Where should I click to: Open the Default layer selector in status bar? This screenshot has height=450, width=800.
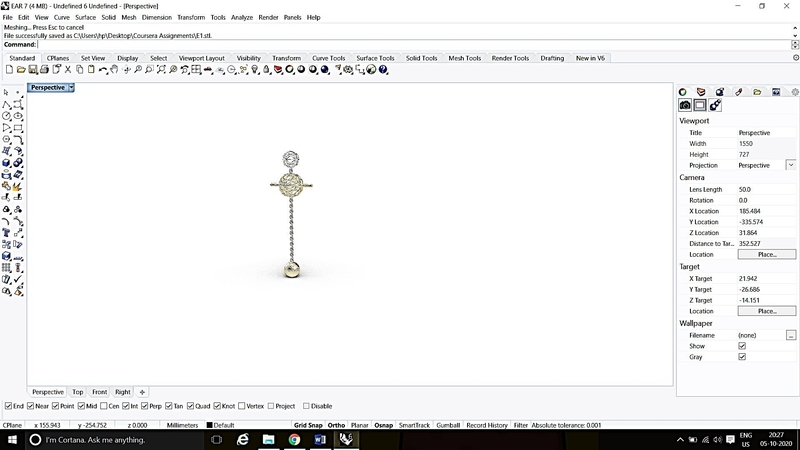pyautogui.click(x=221, y=425)
